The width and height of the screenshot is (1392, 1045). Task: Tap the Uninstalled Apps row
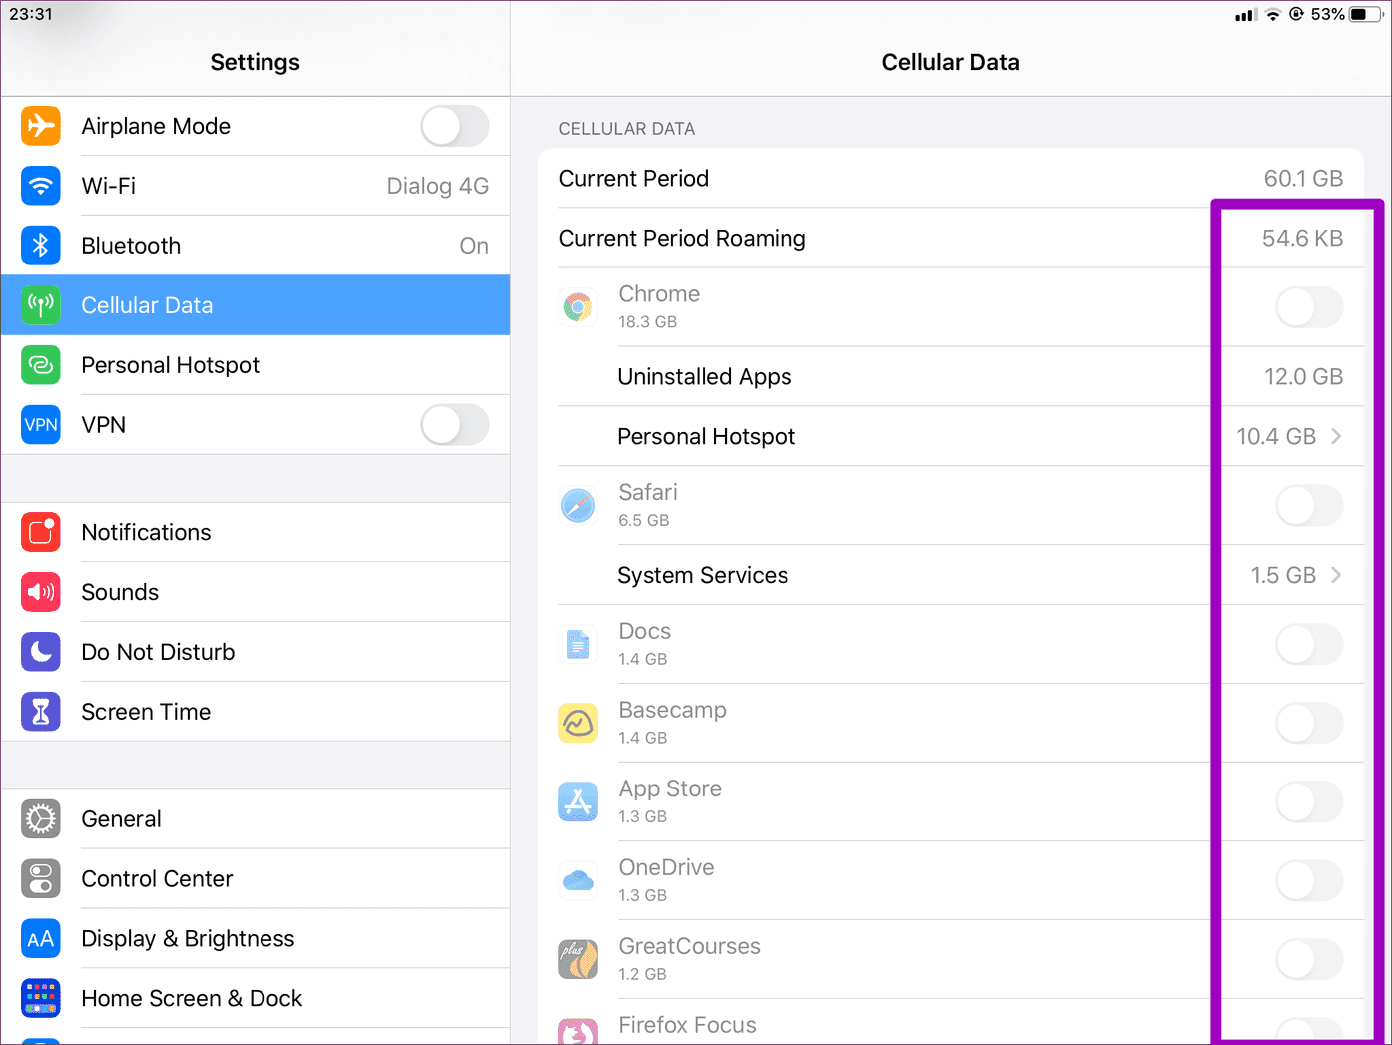coord(951,377)
